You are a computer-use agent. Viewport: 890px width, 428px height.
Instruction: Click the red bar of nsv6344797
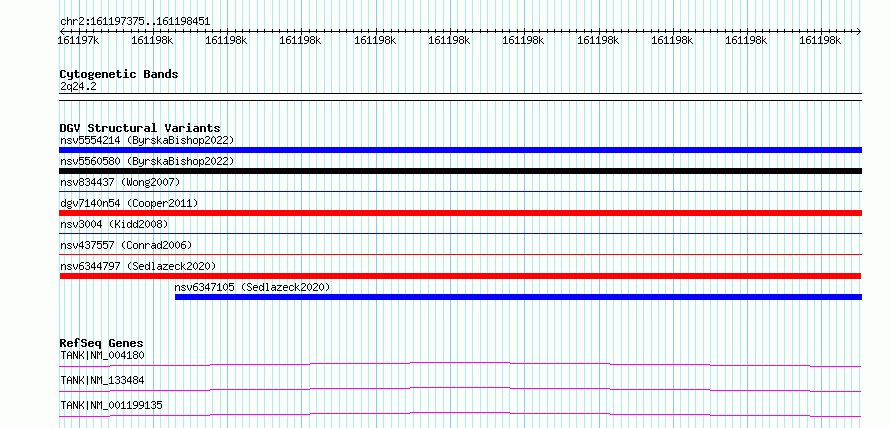(x=460, y=276)
